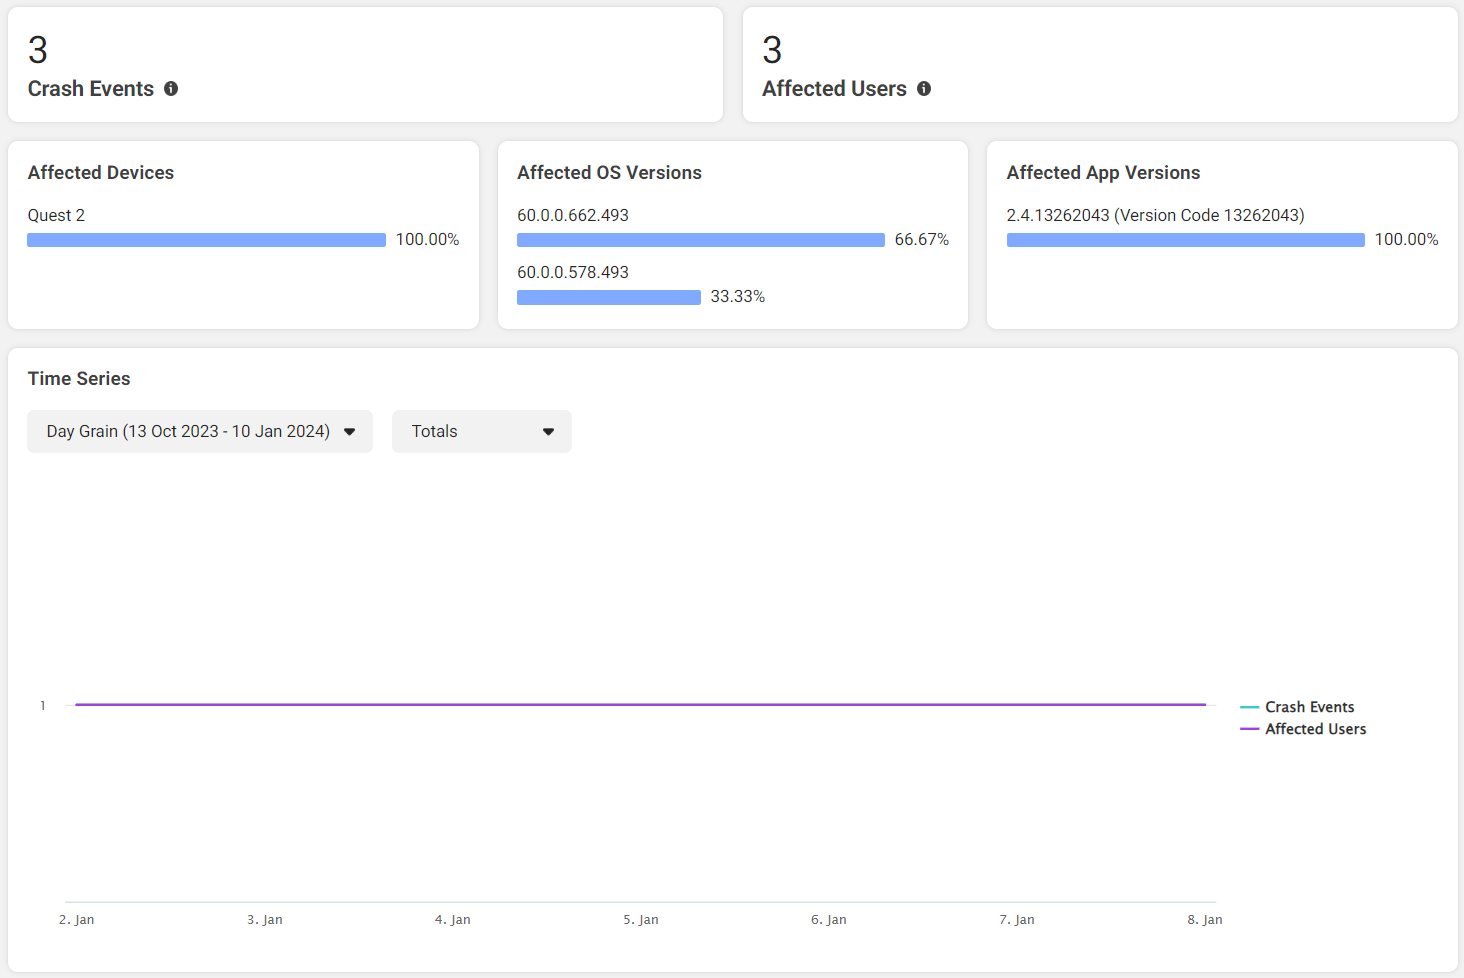Viewport: 1464px width, 978px height.
Task: Open the Day Grain date range dropdown
Action: 200,431
